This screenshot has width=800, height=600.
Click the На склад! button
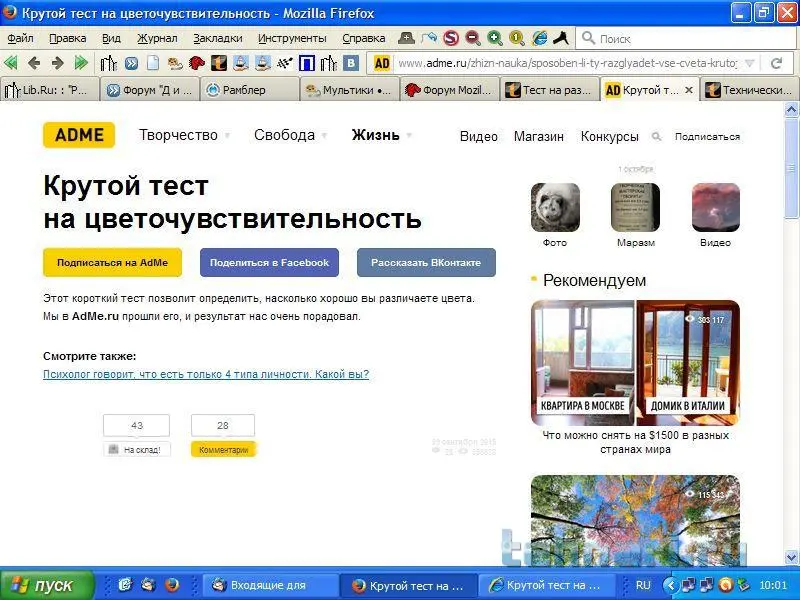137,449
